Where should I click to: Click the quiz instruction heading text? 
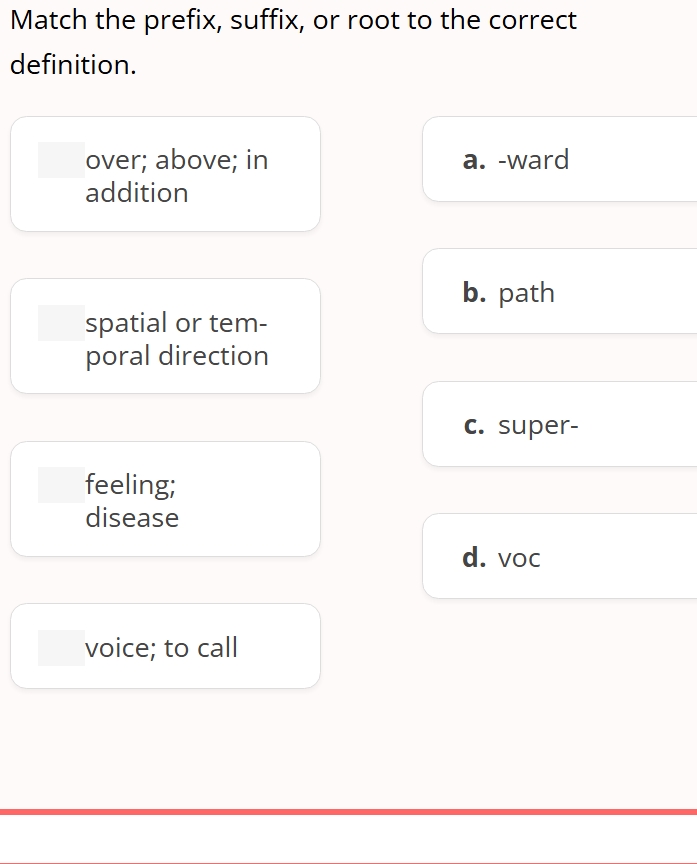coord(293,45)
